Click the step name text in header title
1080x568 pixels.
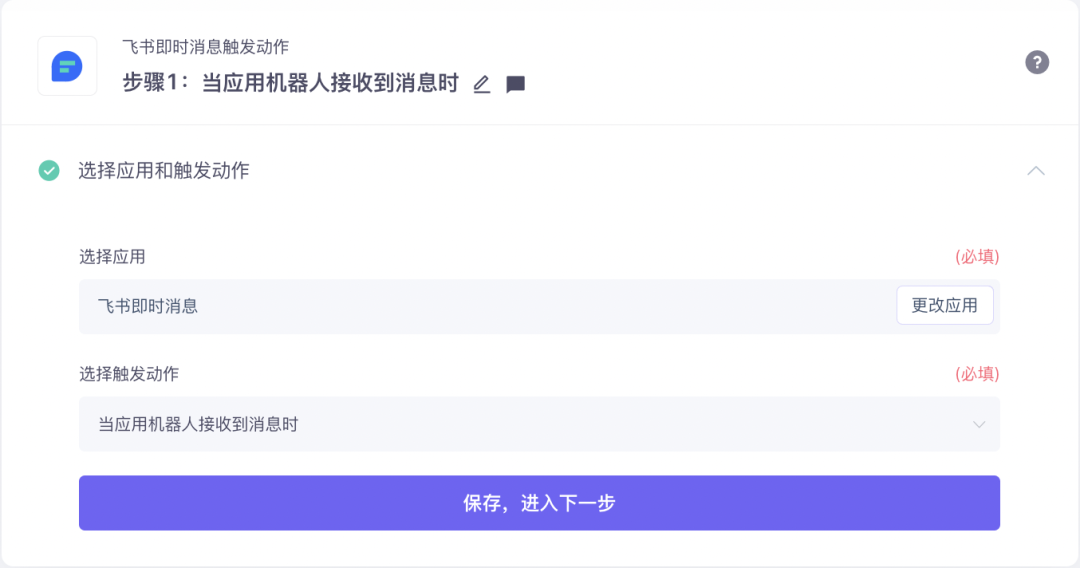pos(330,84)
